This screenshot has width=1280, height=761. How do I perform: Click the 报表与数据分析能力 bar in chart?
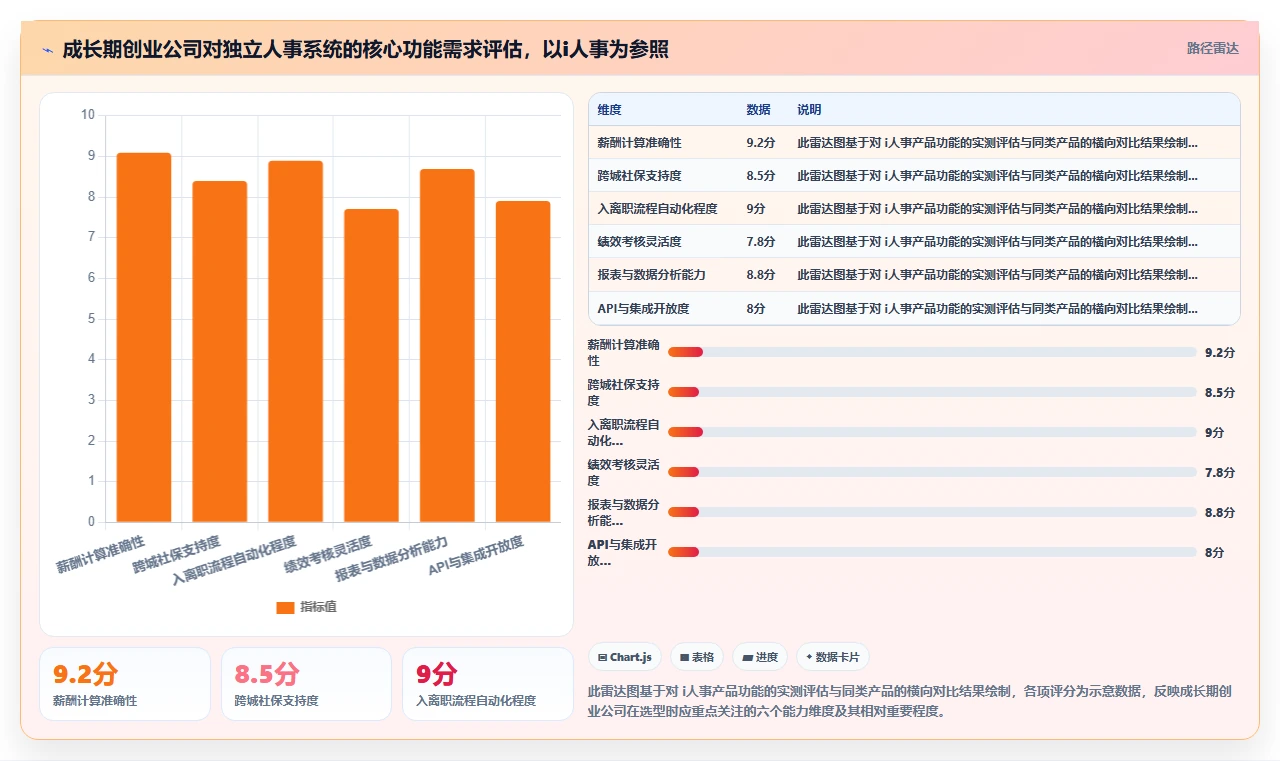pyautogui.click(x=447, y=345)
